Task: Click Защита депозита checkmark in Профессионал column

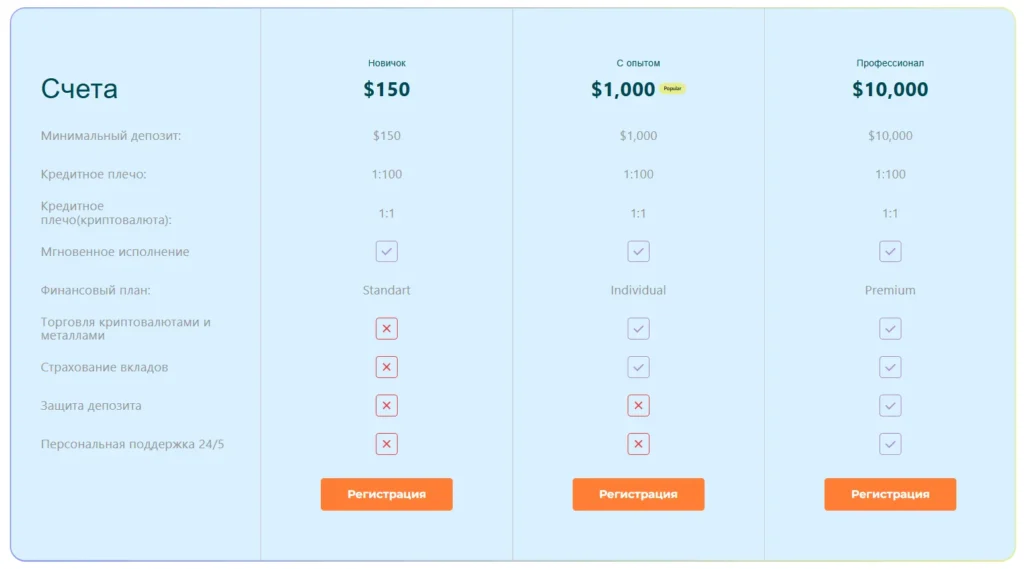Action: click(x=890, y=405)
